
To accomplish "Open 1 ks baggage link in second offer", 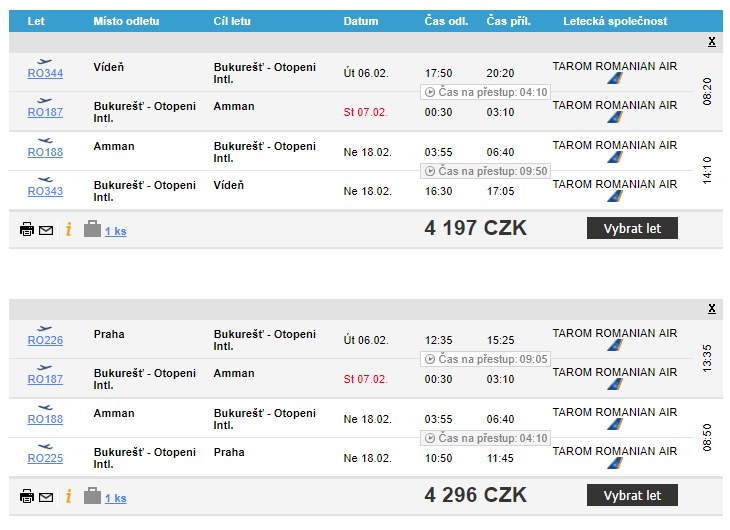I will tap(115, 498).
